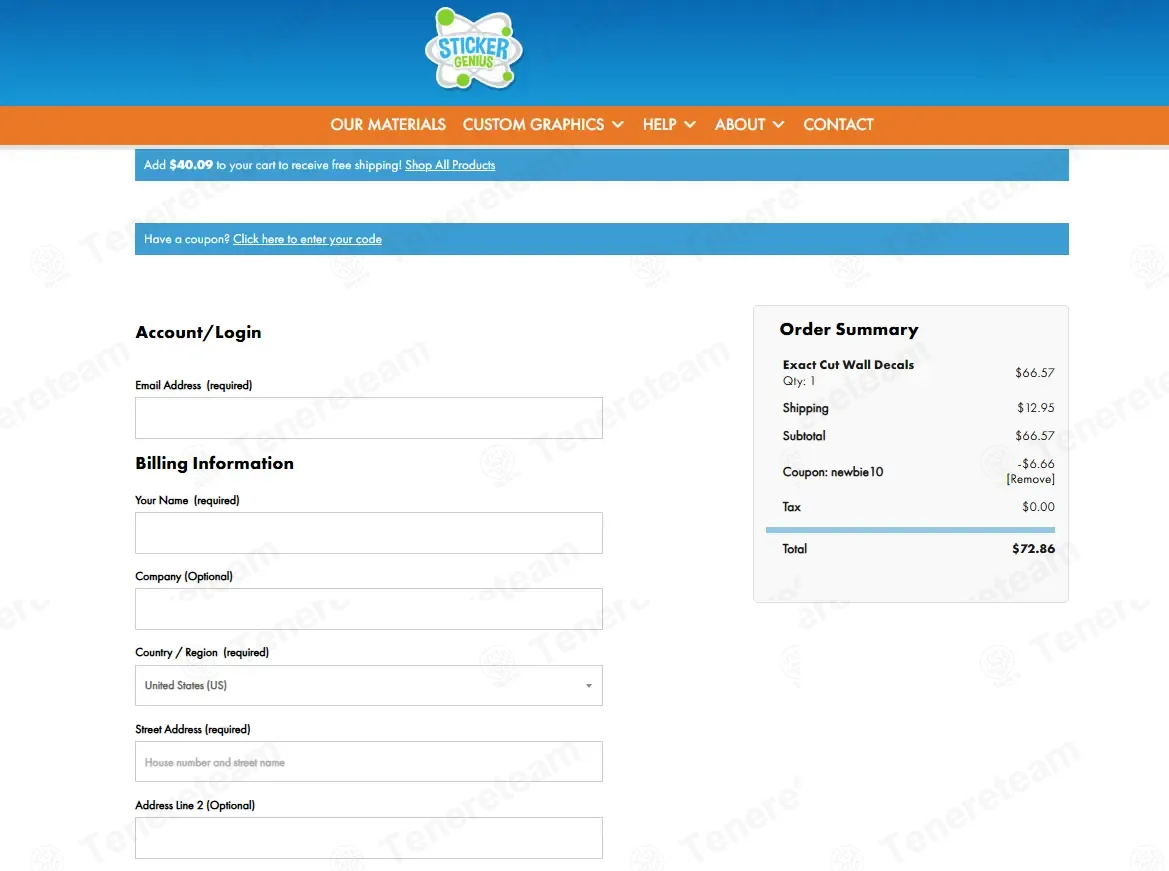Click the chevron arrow beside About
Viewport: 1169px width, 871px height.
tap(779, 125)
